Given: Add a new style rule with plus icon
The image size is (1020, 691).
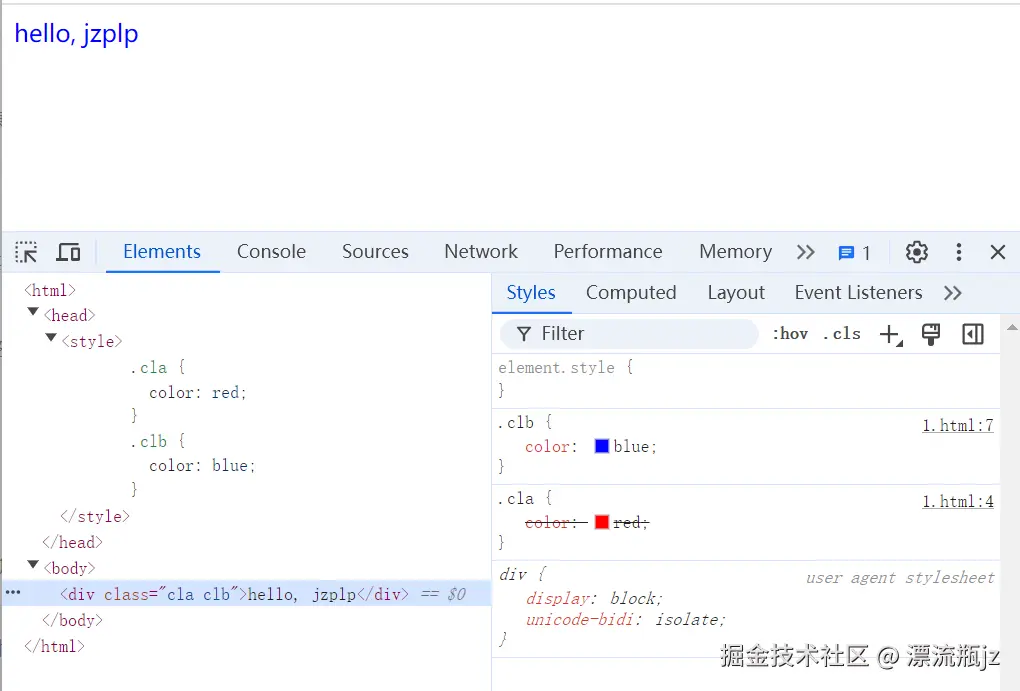Looking at the screenshot, I should click(x=890, y=334).
